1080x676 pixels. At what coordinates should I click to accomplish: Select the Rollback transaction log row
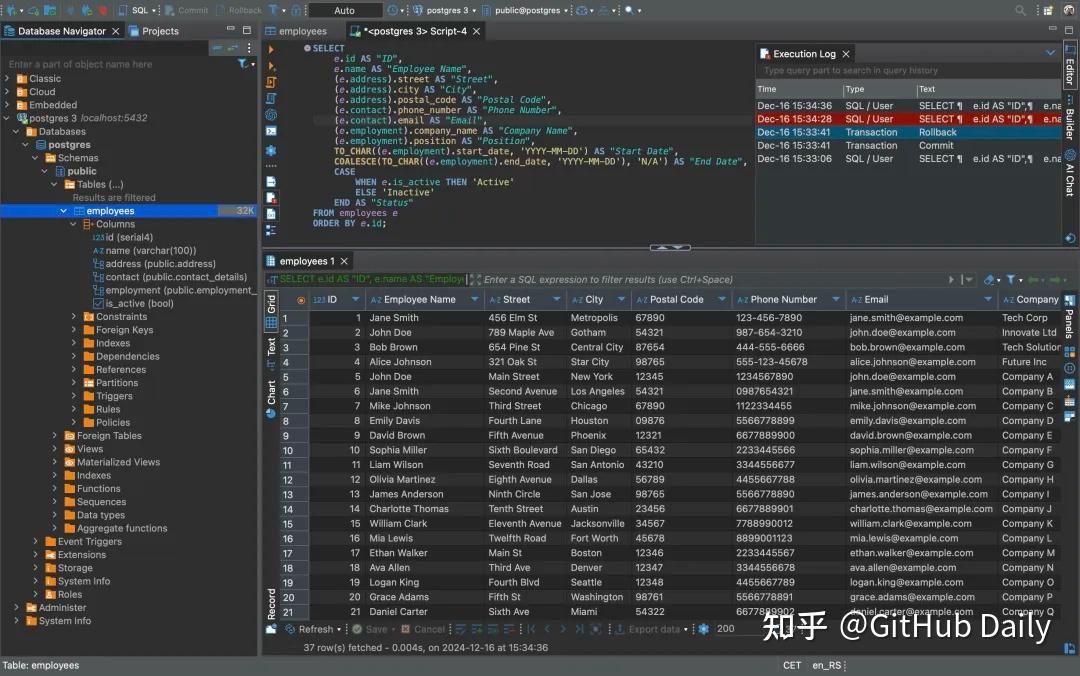pos(908,132)
